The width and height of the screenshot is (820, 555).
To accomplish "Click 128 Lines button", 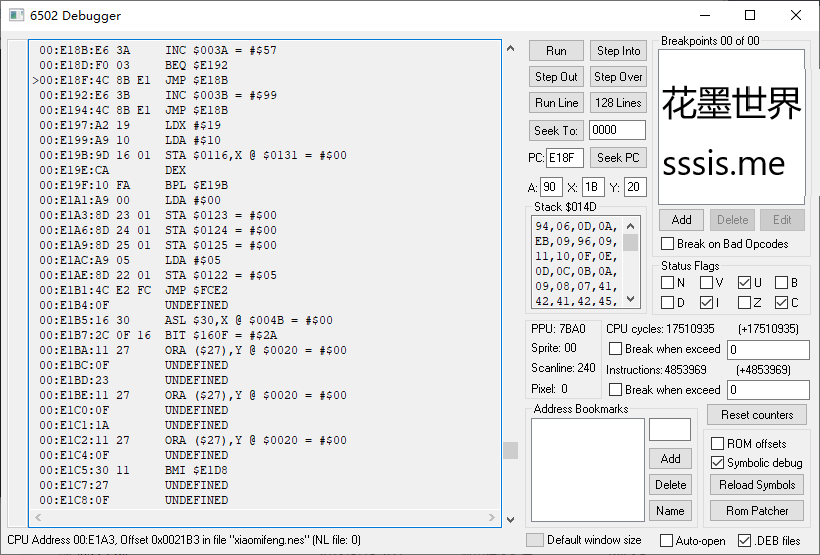I will pos(618,103).
